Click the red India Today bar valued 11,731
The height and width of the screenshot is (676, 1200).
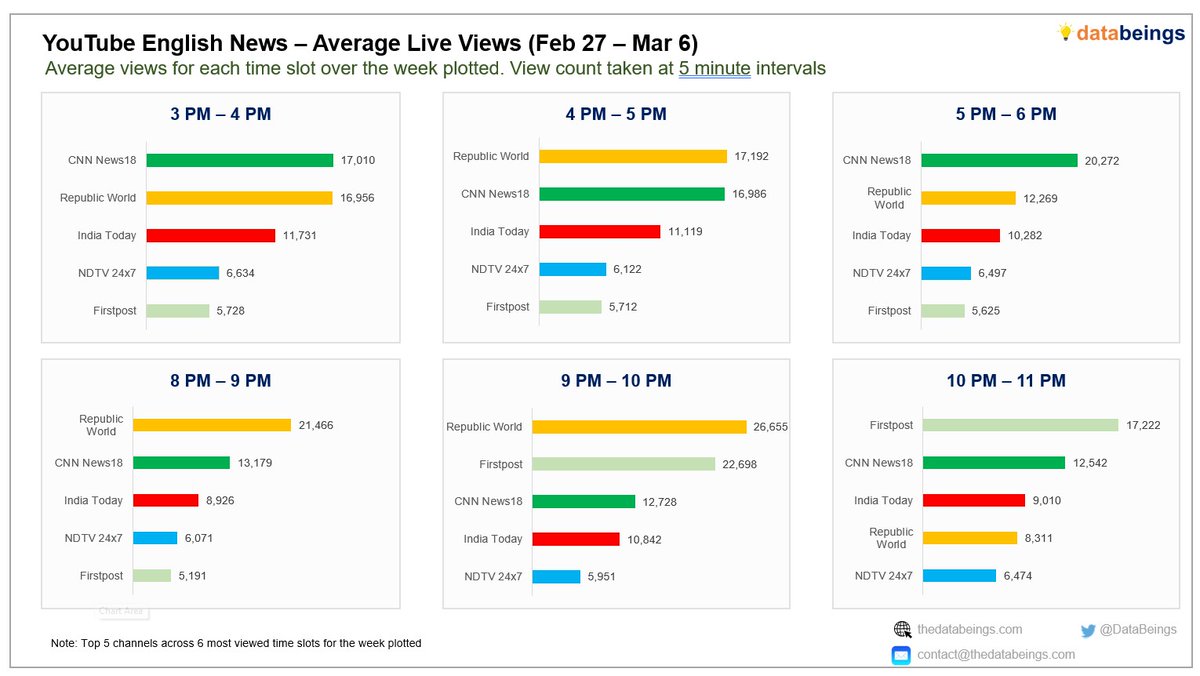point(211,236)
